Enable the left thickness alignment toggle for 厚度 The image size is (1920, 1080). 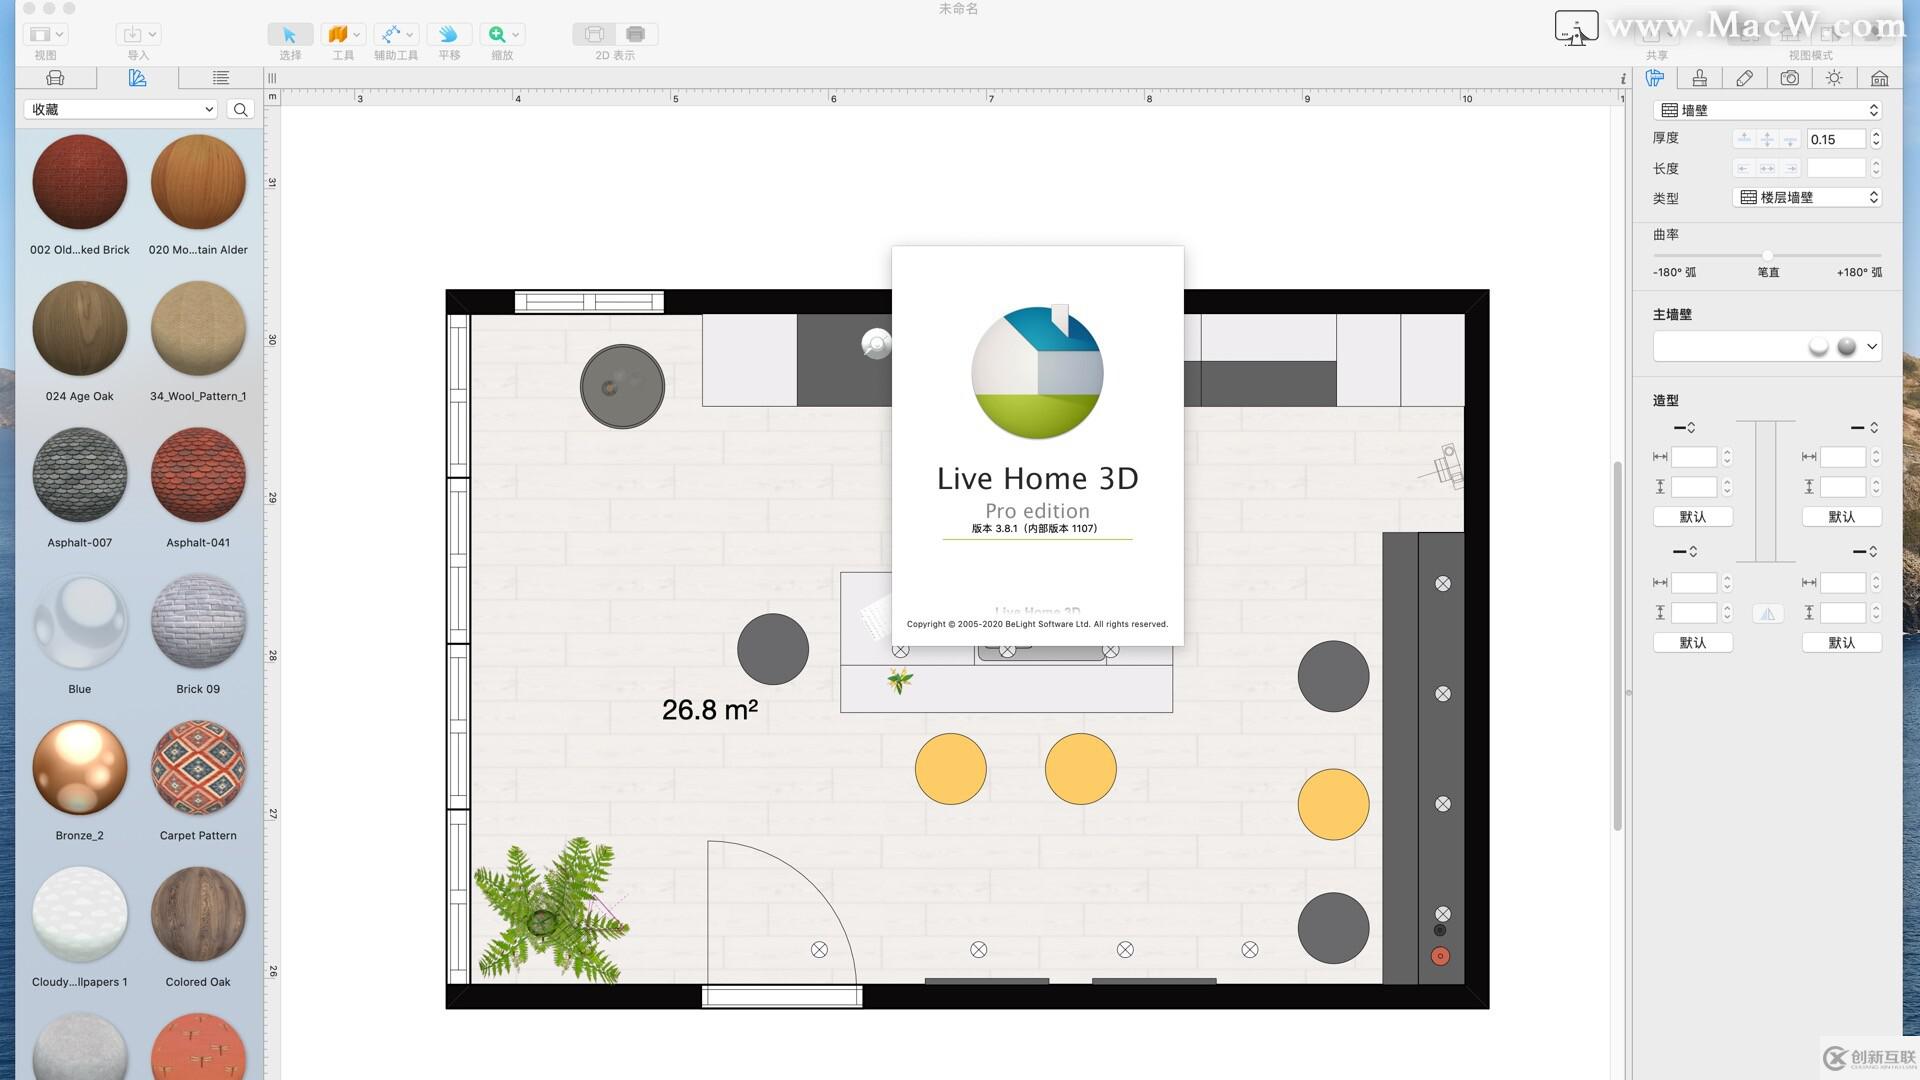[x=1744, y=139]
